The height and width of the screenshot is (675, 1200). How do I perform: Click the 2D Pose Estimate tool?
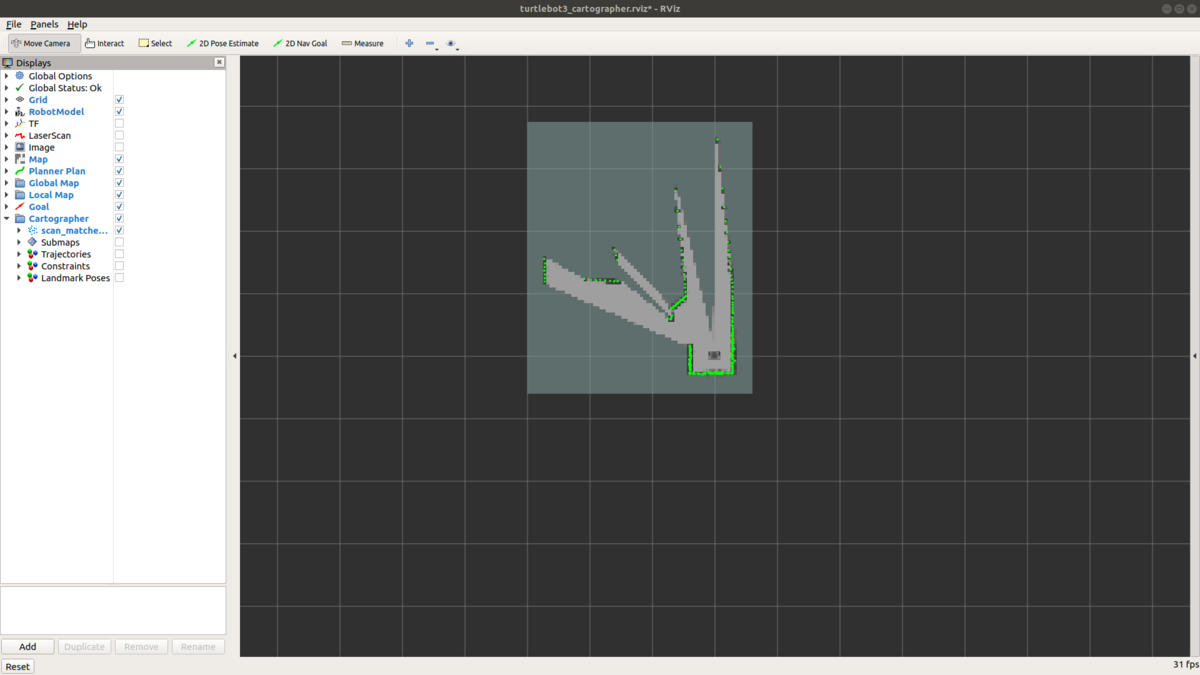(x=222, y=43)
